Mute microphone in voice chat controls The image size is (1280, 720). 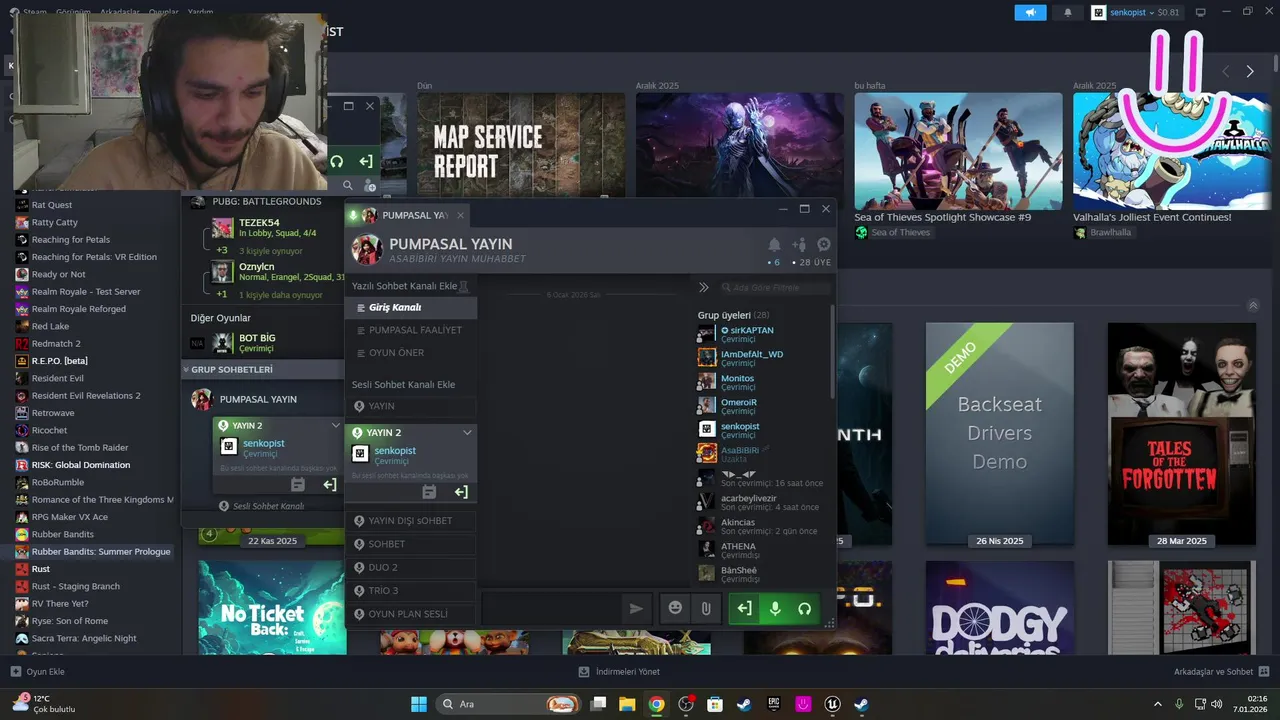pyautogui.click(x=774, y=608)
